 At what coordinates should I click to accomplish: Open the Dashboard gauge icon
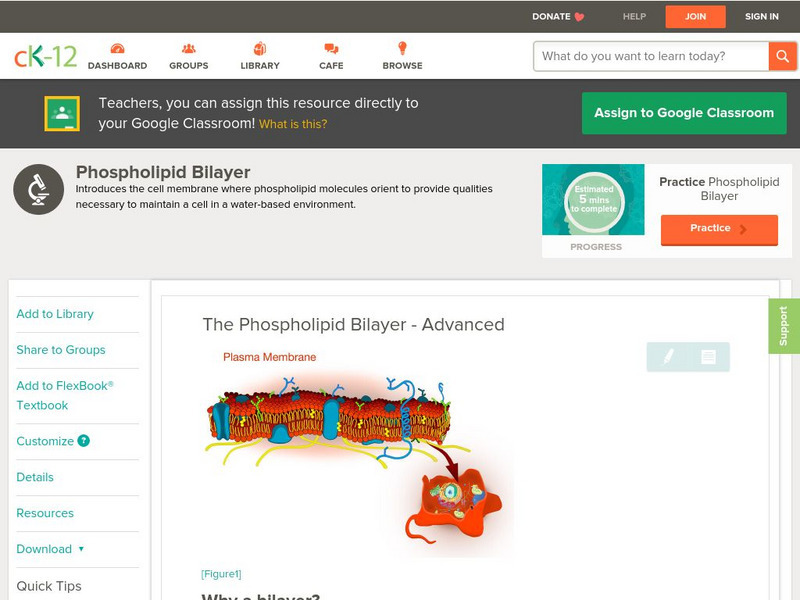117,48
